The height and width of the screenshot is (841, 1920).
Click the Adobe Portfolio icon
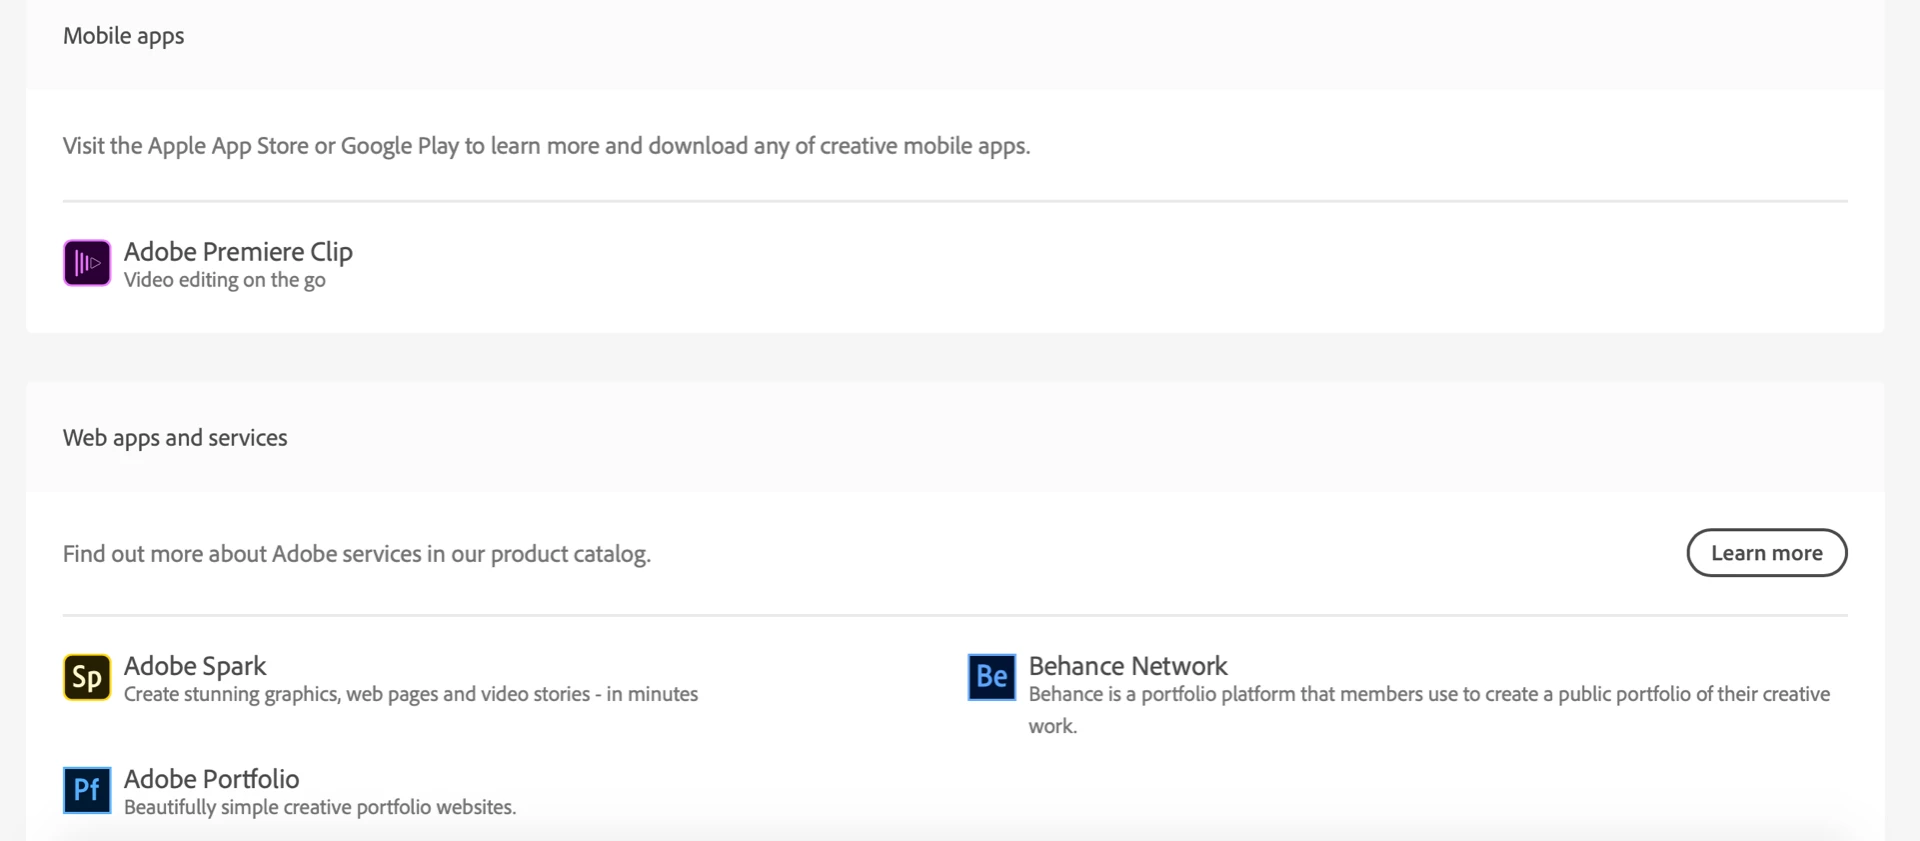[87, 790]
